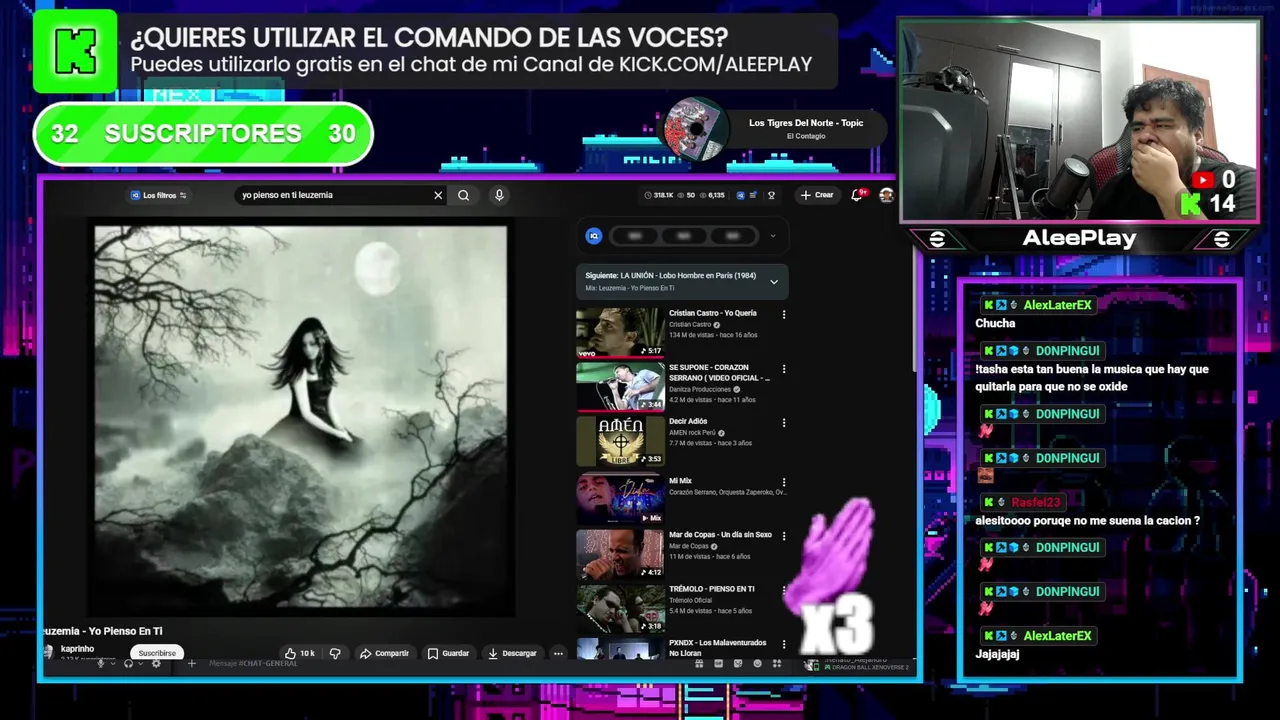The height and width of the screenshot is (720, 1280).
Task: Click the Leuzemia video player image
Action: (x=301, y=416)
